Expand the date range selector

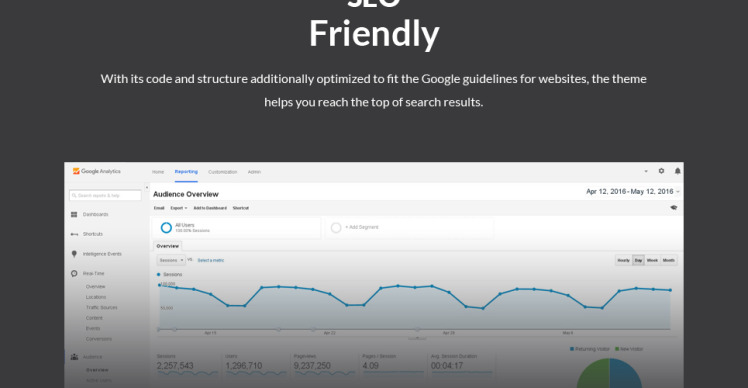click(633, 191)
